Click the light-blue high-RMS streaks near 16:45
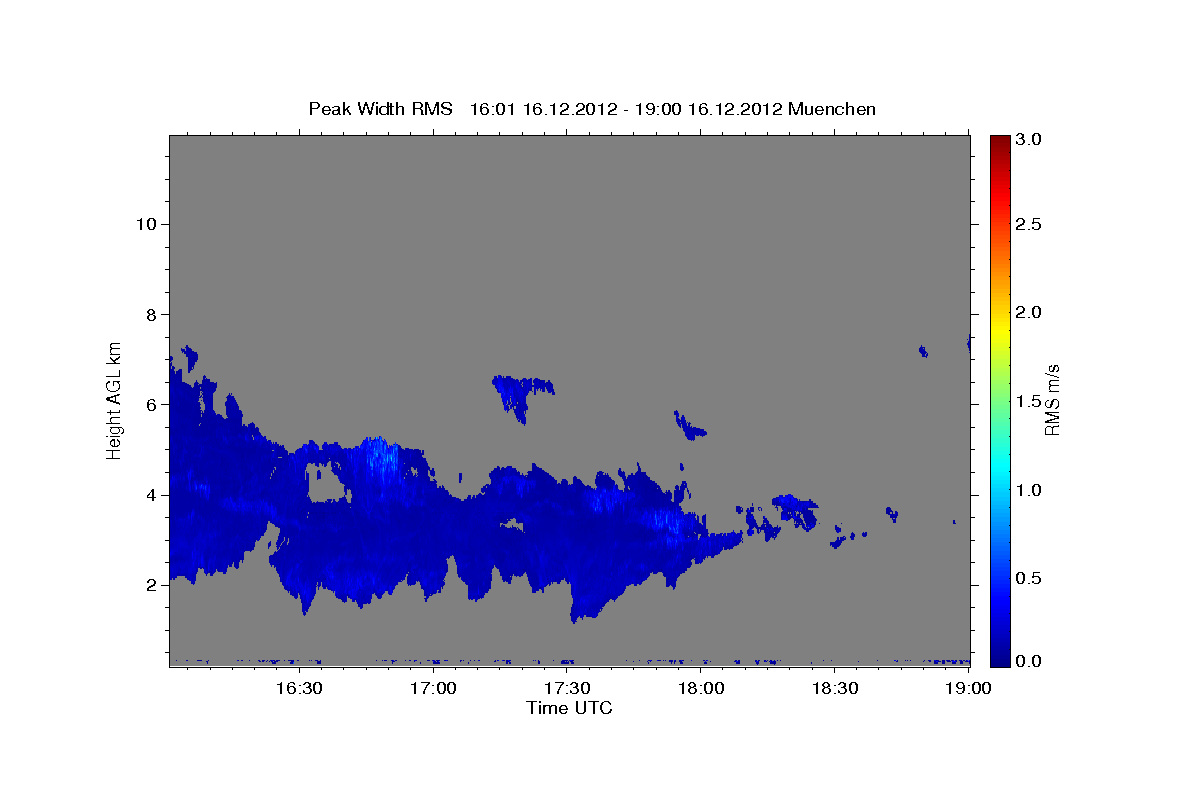 380,462
